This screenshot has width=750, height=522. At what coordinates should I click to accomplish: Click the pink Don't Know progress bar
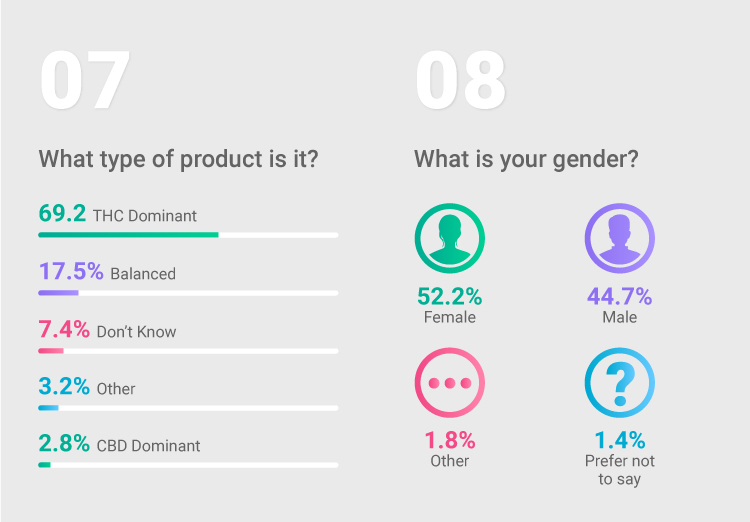188,351
